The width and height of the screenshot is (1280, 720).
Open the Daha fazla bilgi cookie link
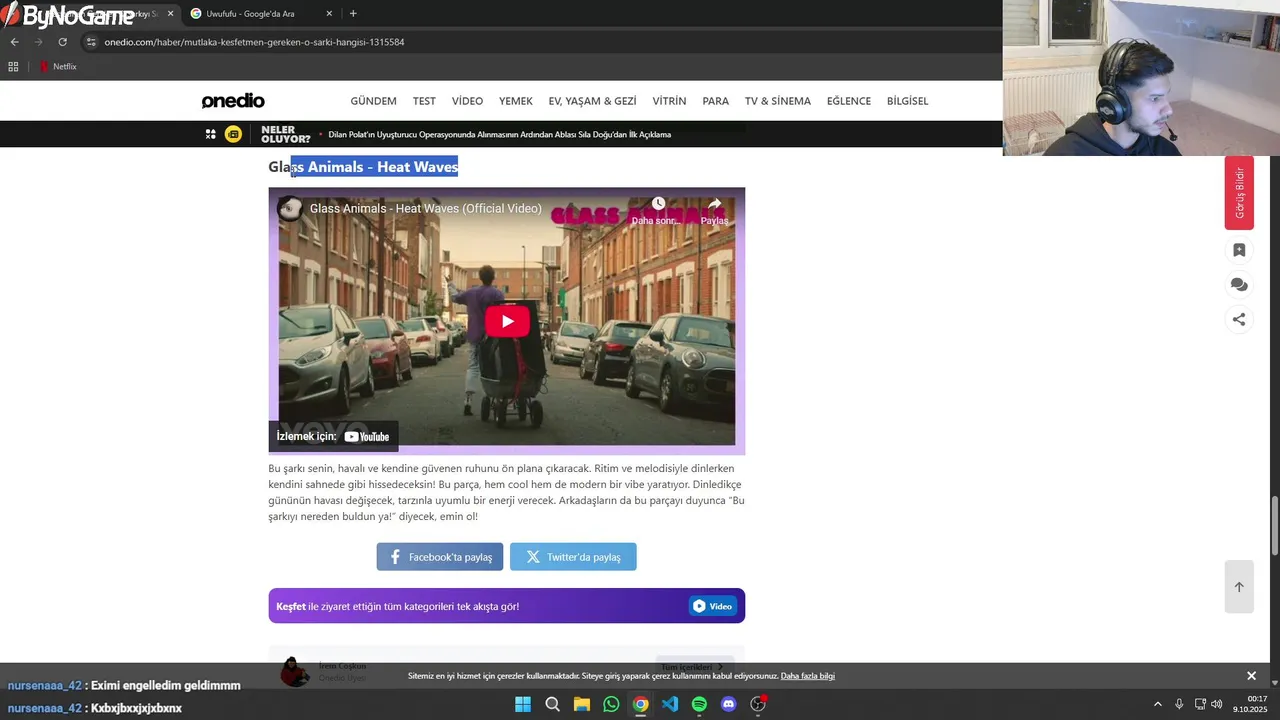coord(807,676)
